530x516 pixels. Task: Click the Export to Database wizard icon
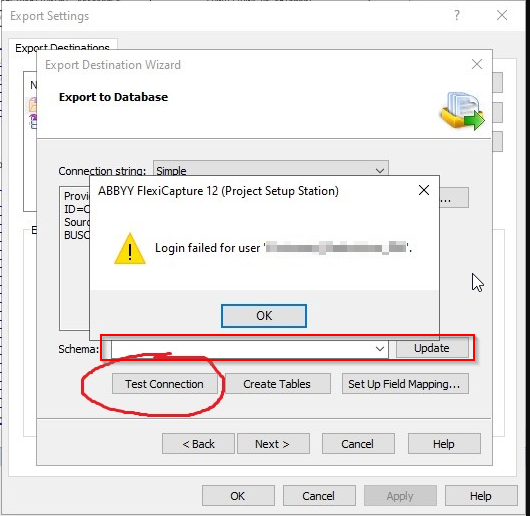pyautogui.click(x=463, y=110)
